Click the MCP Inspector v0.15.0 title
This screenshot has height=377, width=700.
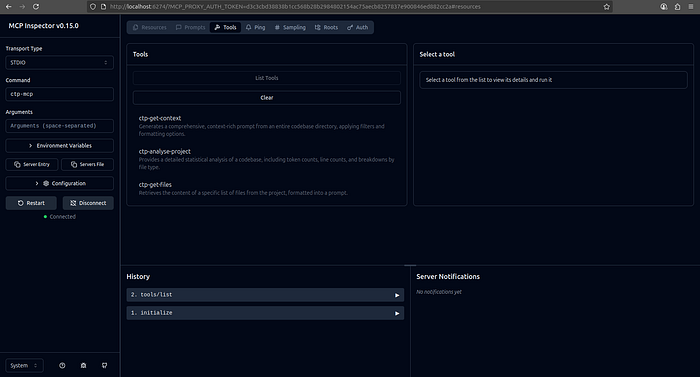tap(44, 26)
